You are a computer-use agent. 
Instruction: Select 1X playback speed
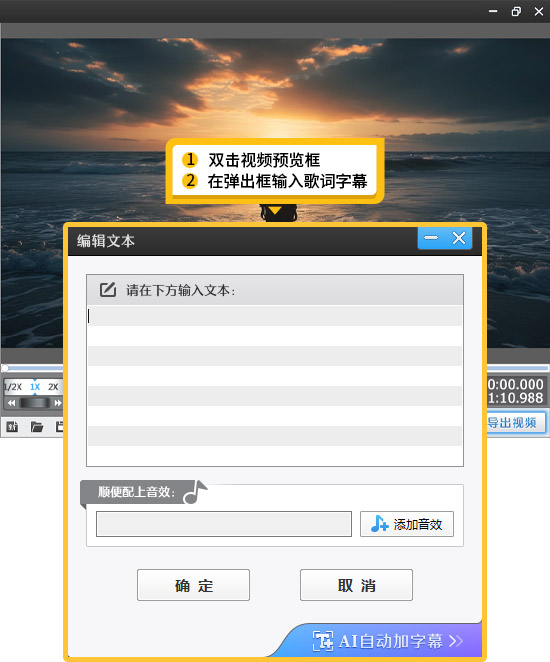tap(35, 387)
